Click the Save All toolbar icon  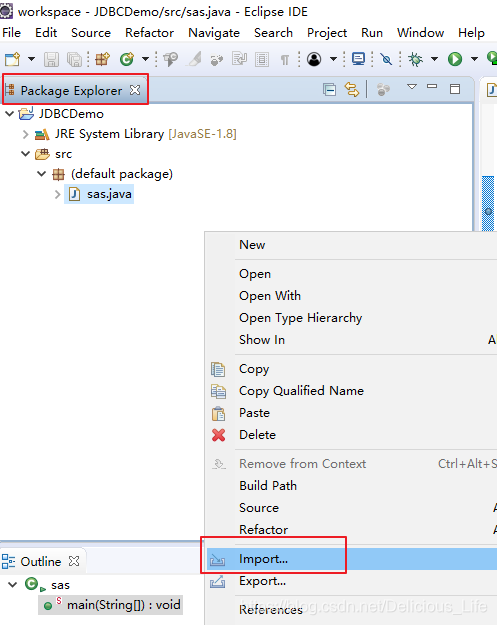[74, 59]
